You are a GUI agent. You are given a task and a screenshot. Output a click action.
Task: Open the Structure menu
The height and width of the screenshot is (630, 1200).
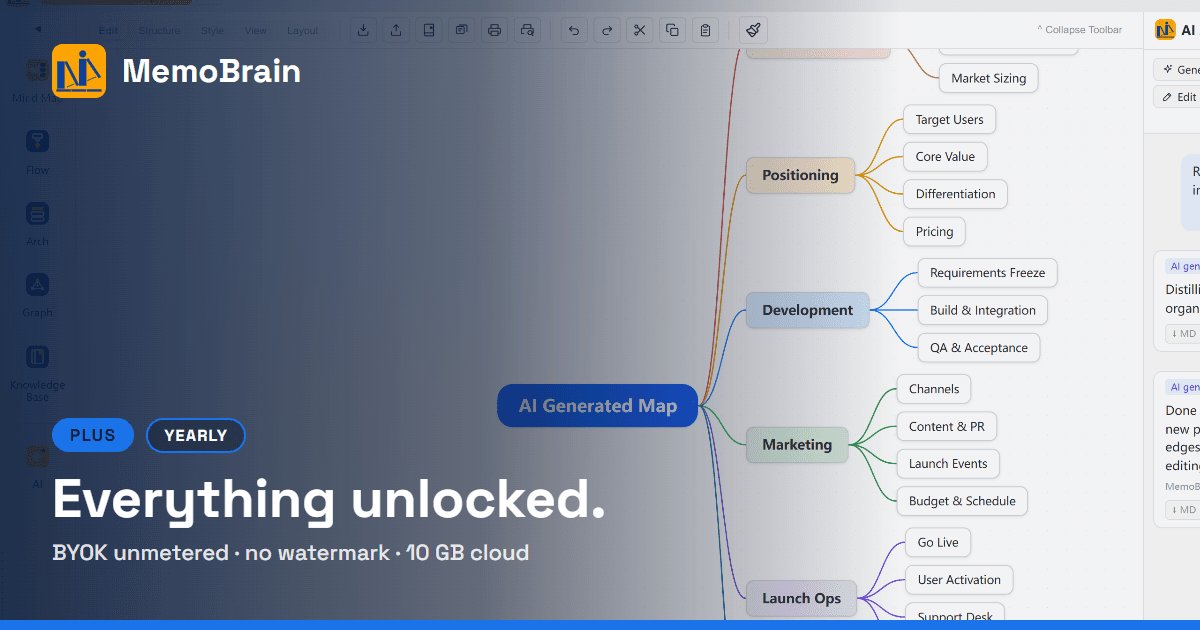(159, 30)
